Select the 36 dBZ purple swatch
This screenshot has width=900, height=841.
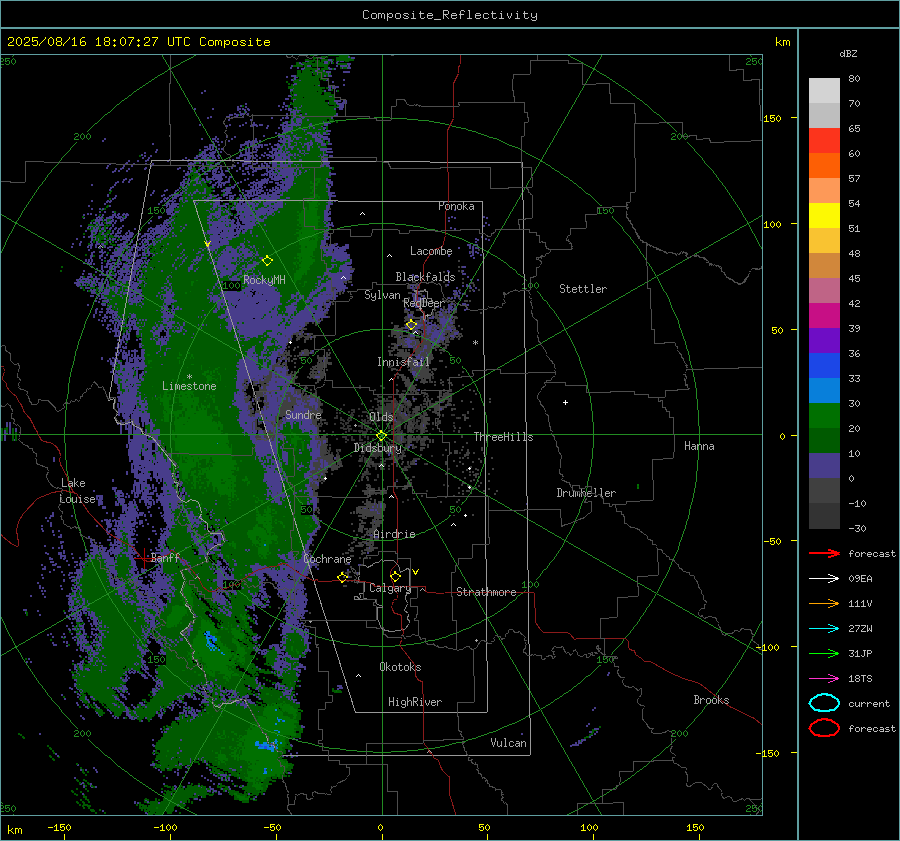pos(824,340)
